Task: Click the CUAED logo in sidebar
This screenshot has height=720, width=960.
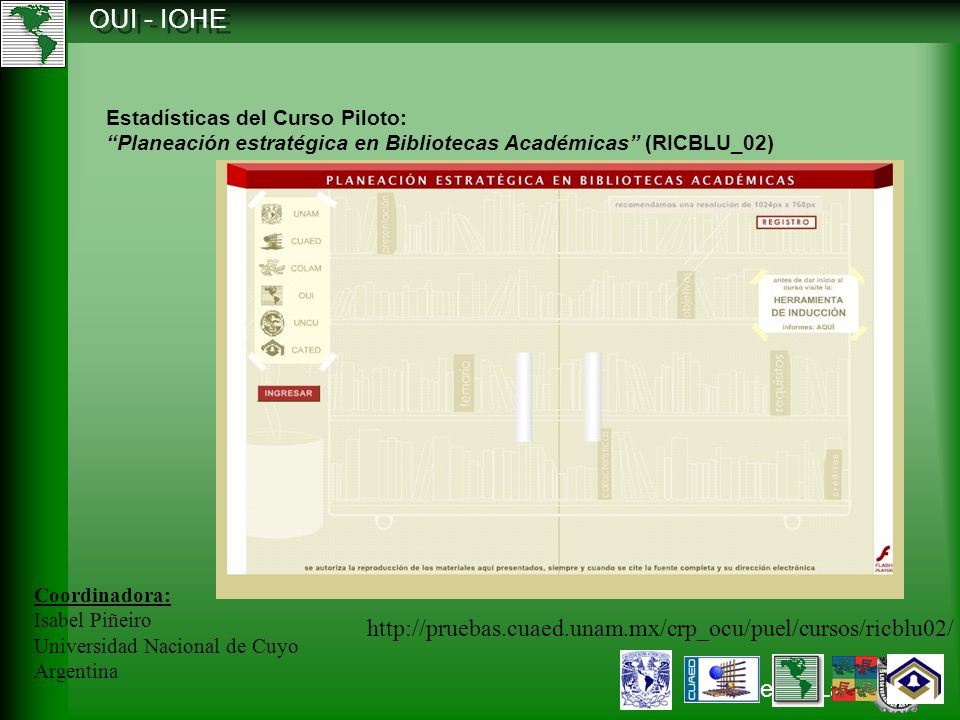Action: pos(271,241)
